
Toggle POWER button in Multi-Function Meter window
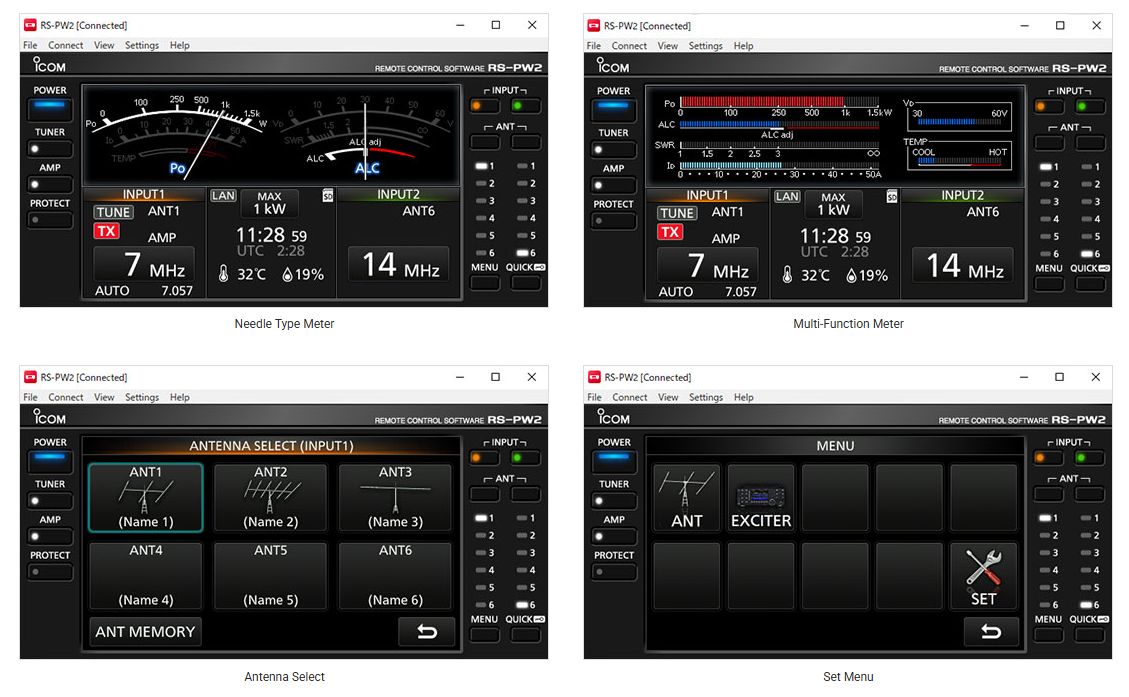pos(614,109)
